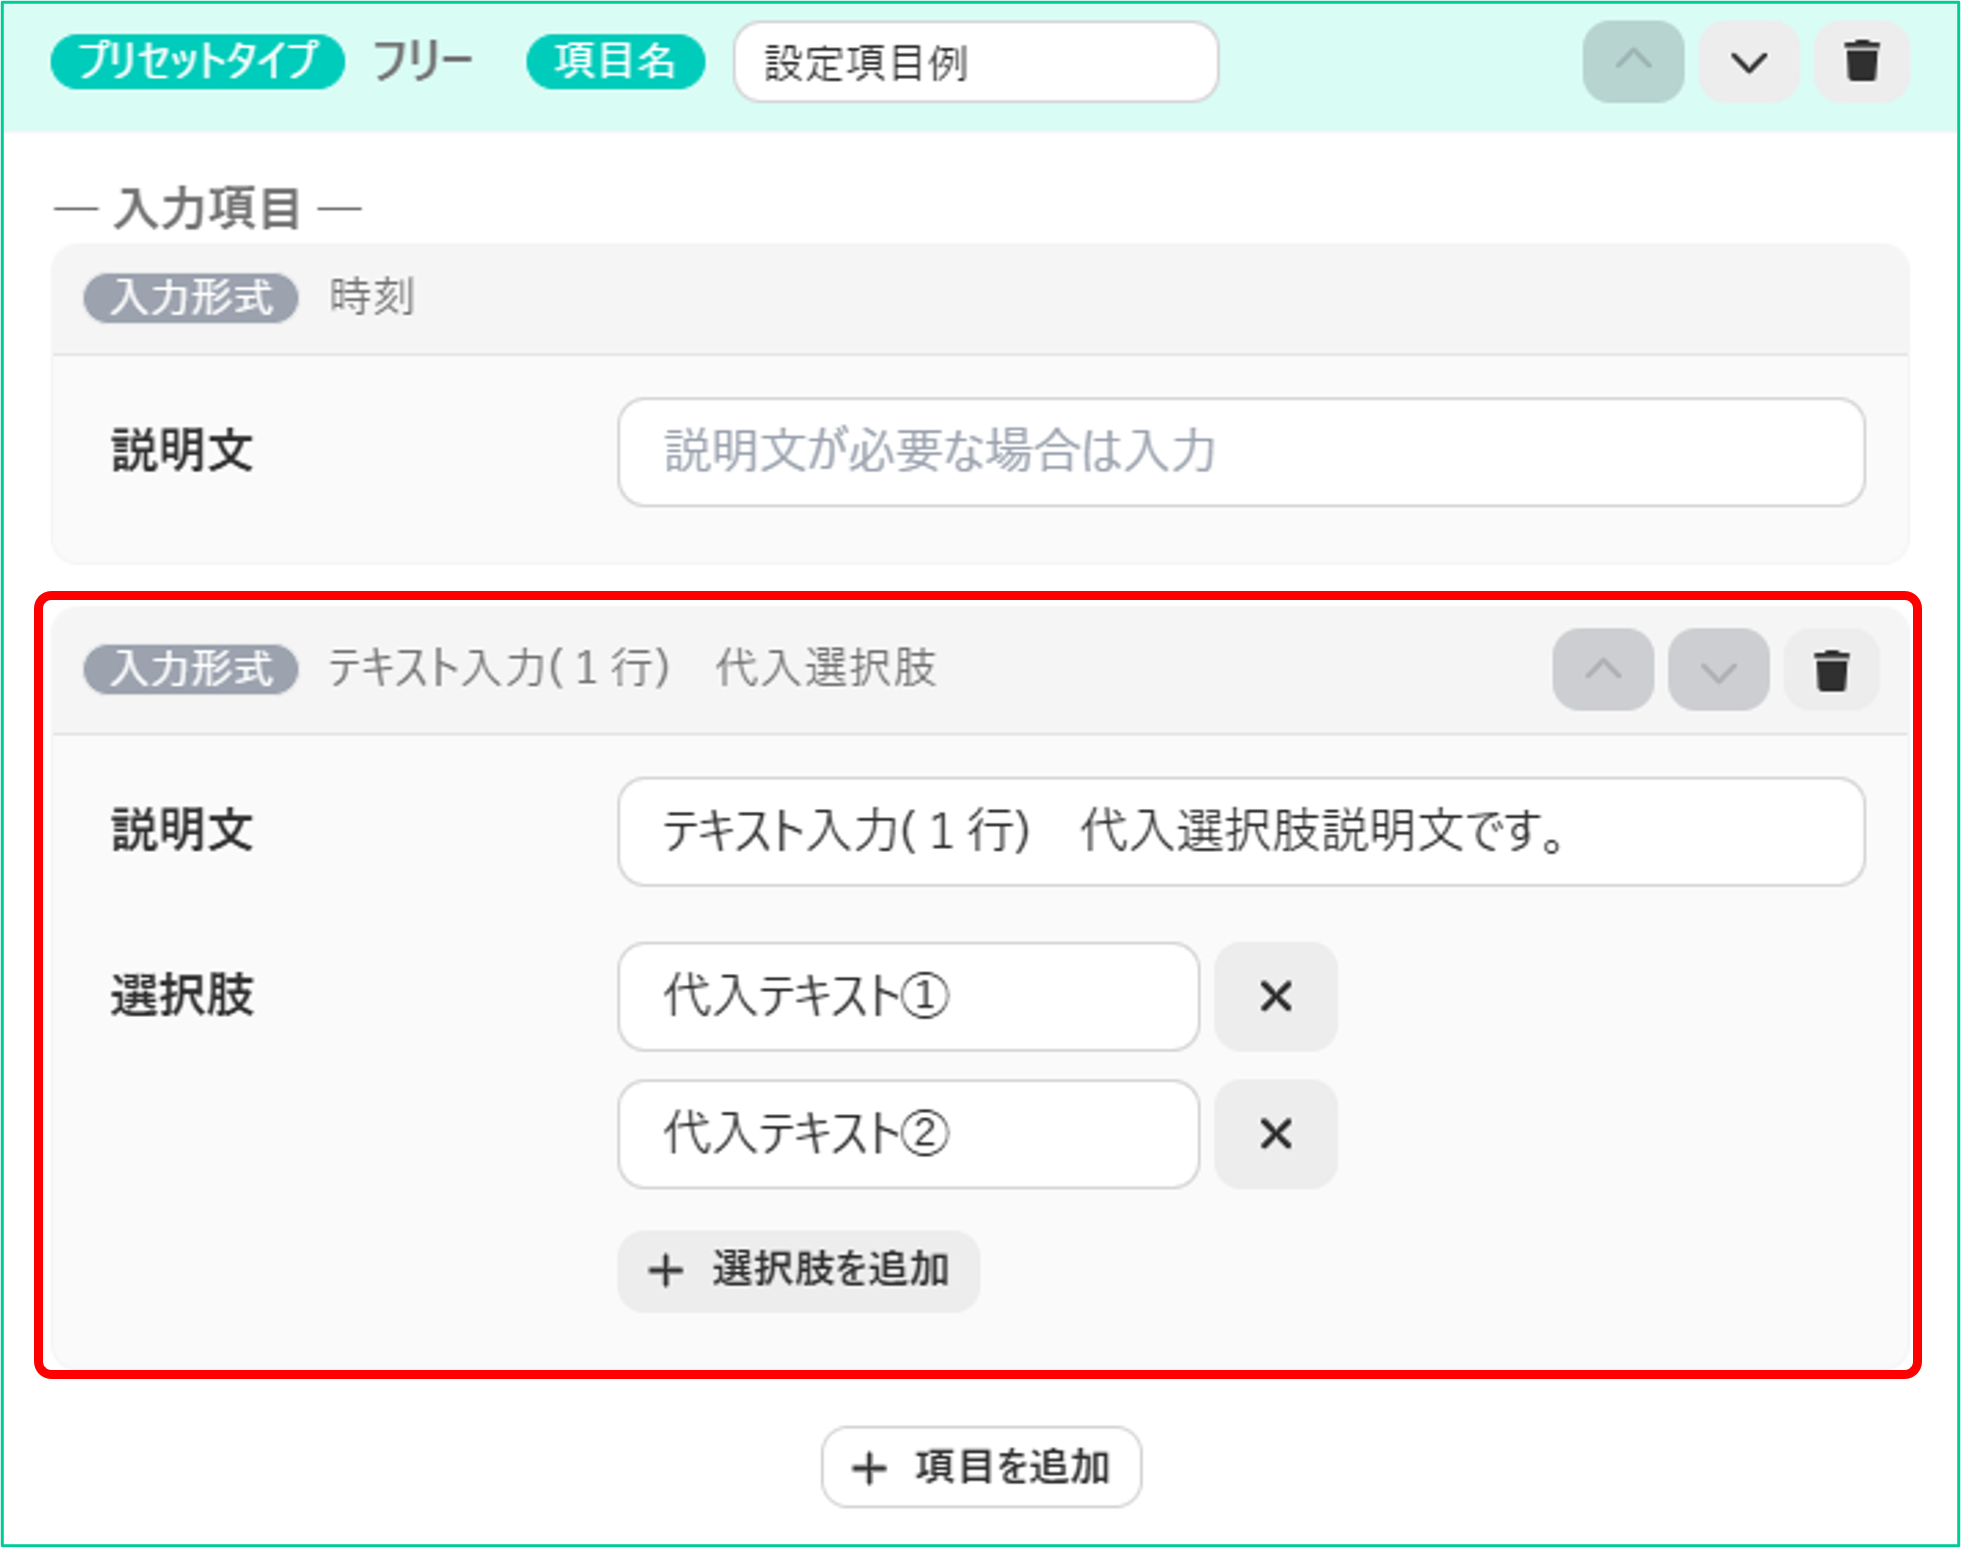
Task: Move the 代入選択肢 input item down
Action: pos(1718,670)
